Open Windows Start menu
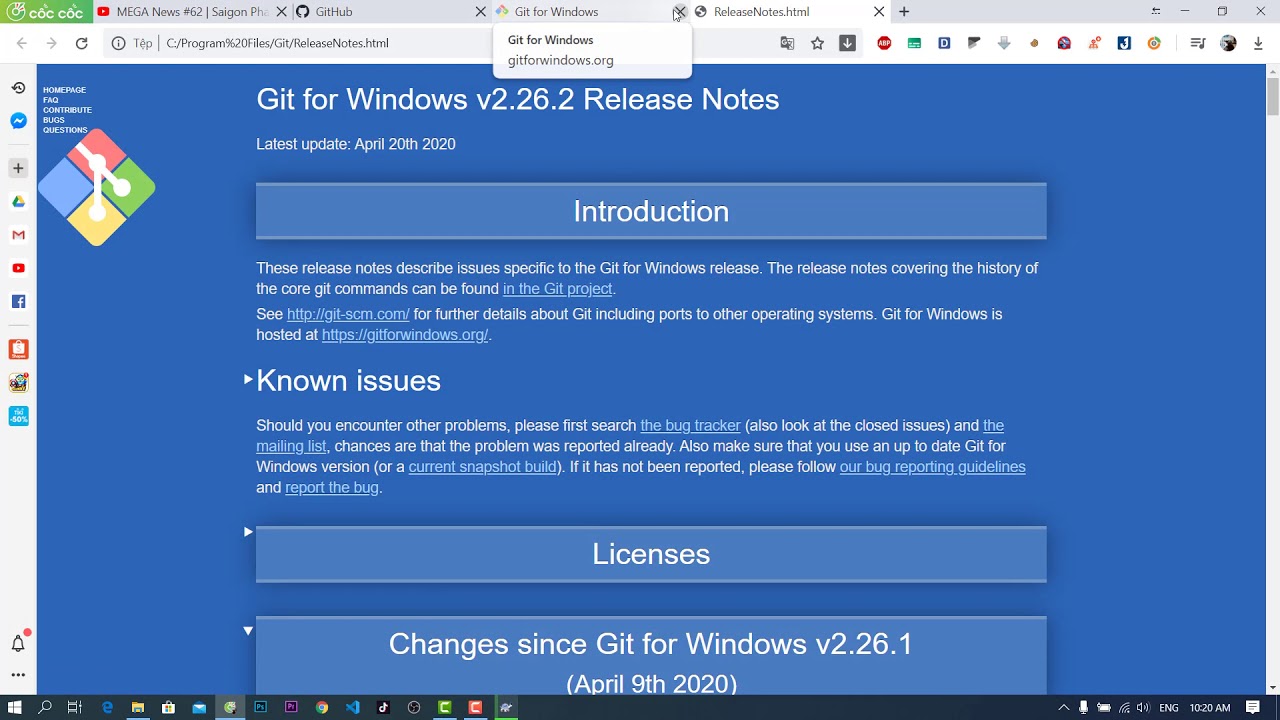 coord(14,707)
